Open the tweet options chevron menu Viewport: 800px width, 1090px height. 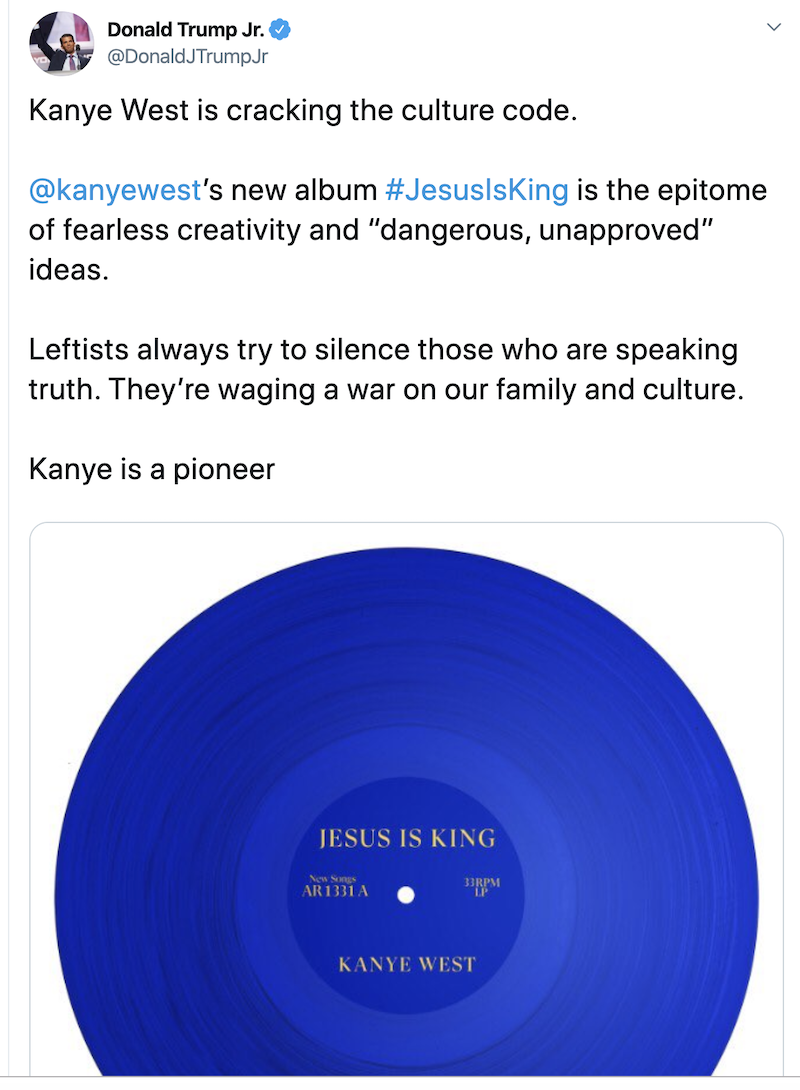click(774, 27)
